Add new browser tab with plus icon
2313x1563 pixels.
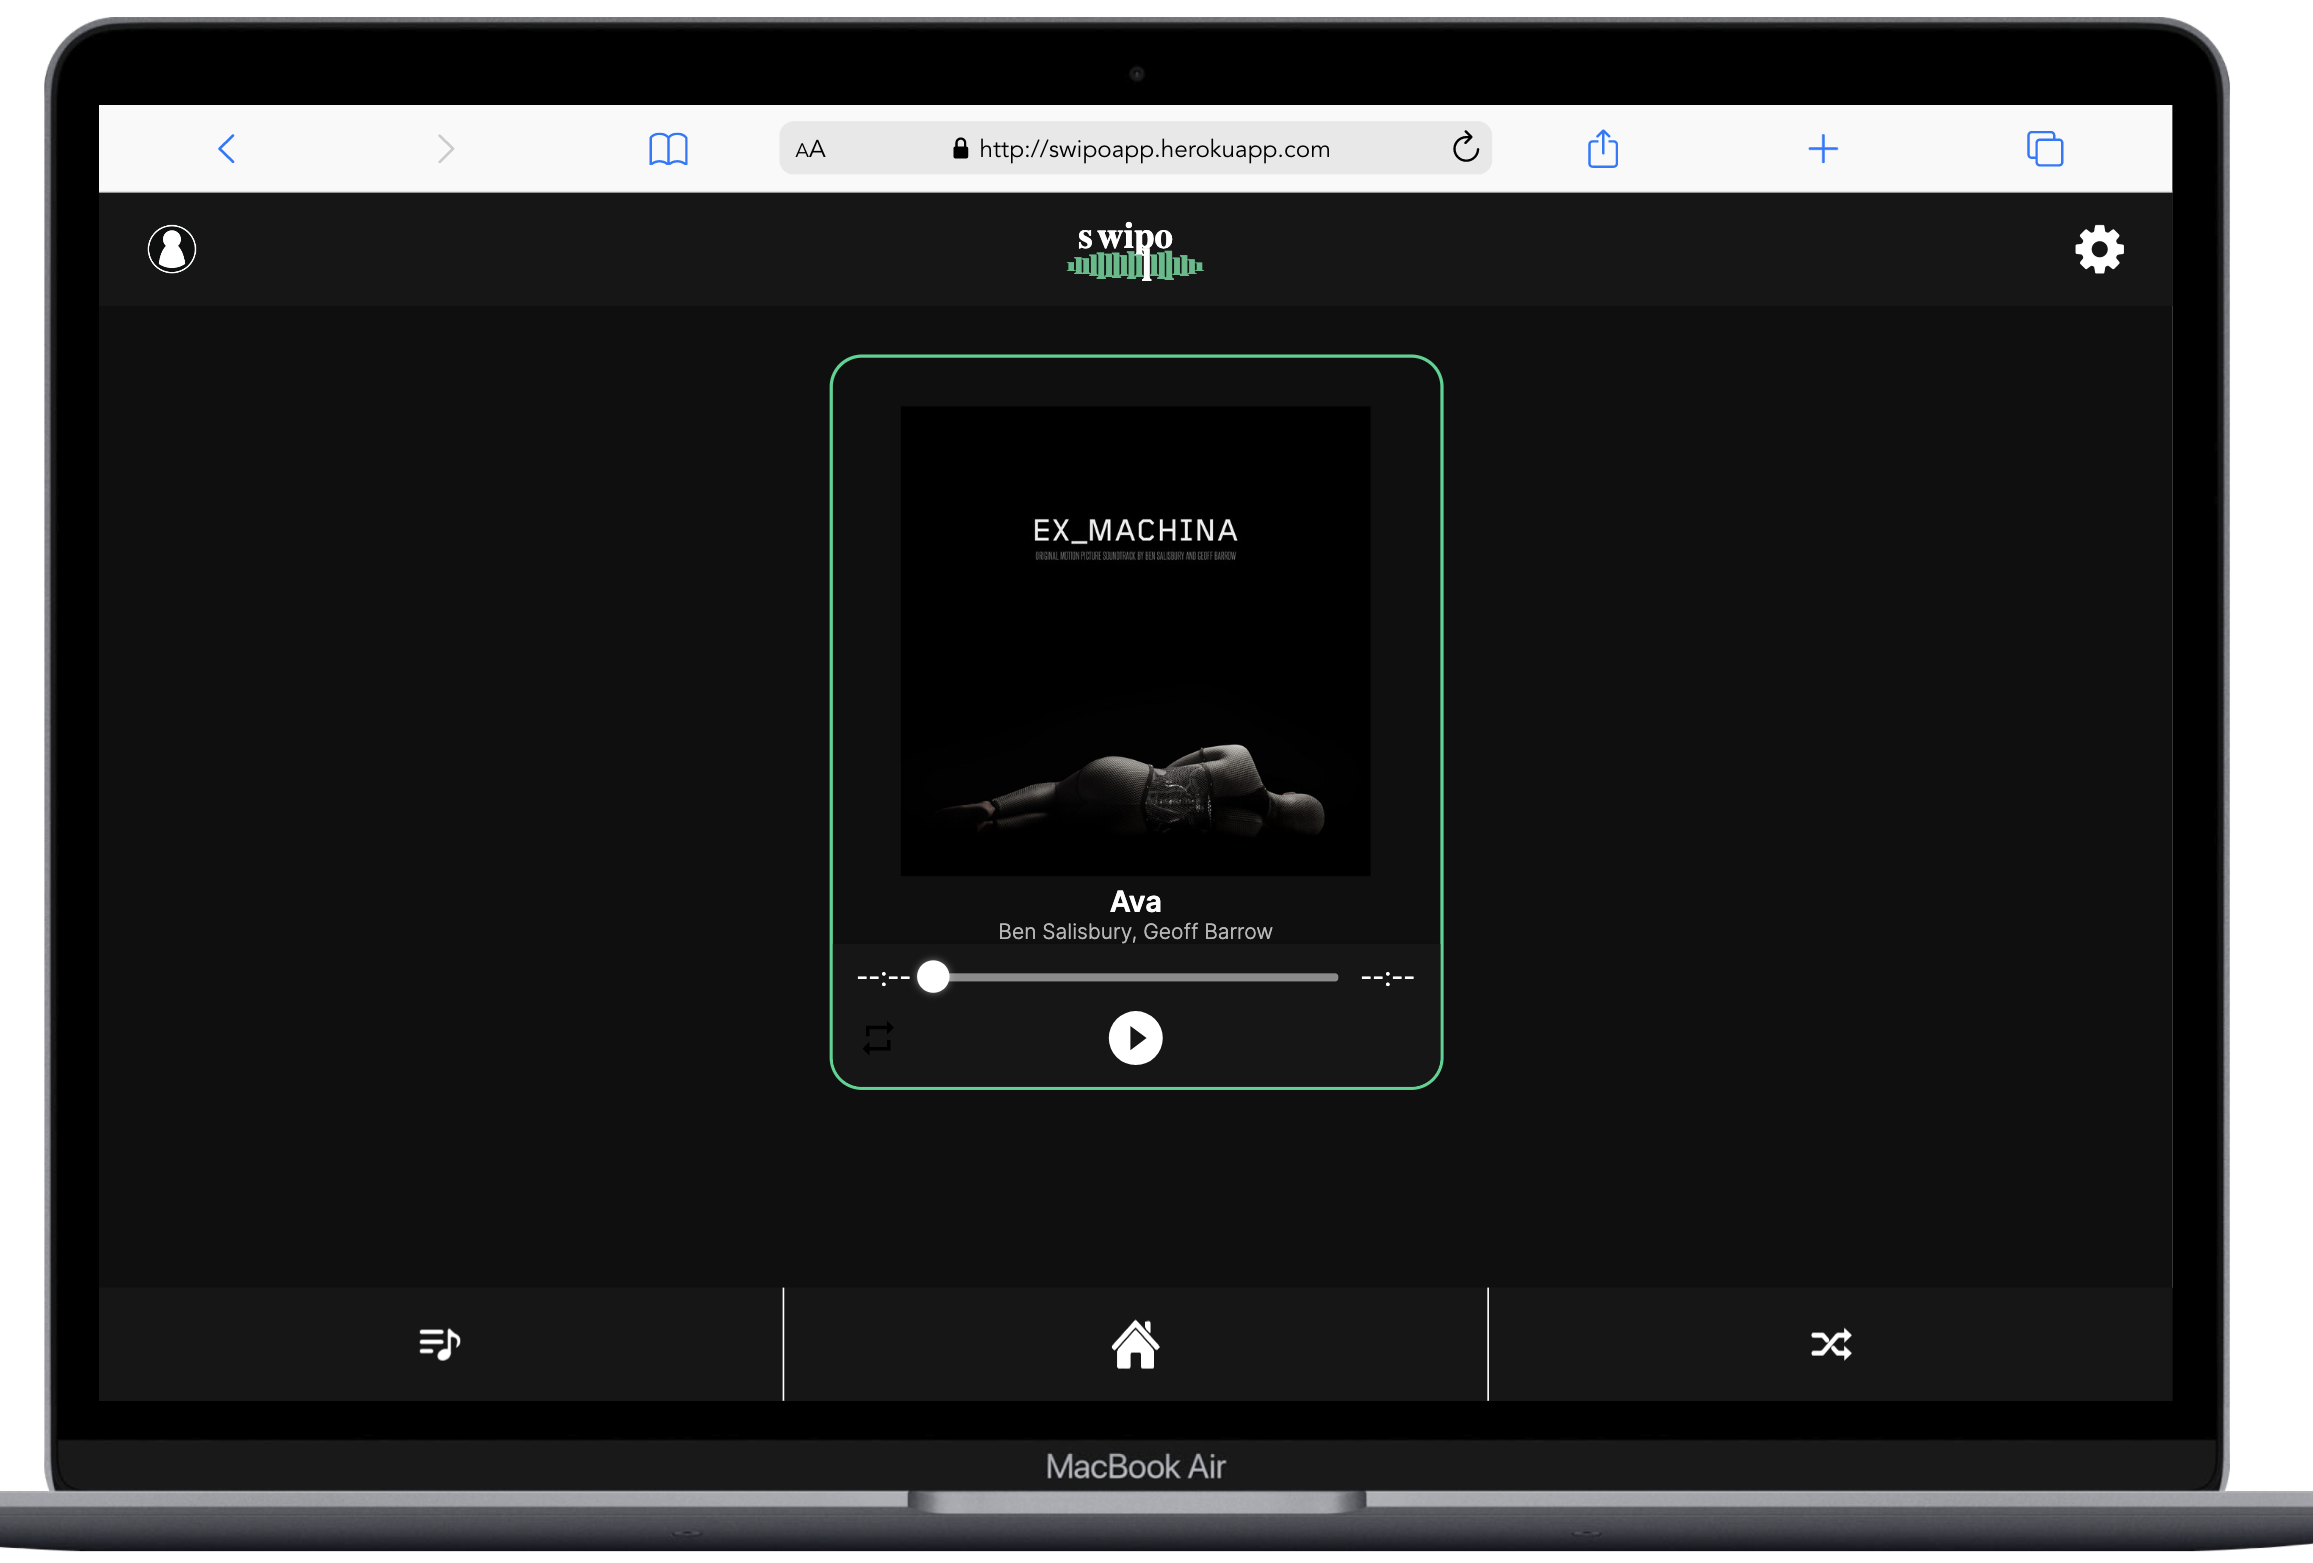click(1823, 149)
